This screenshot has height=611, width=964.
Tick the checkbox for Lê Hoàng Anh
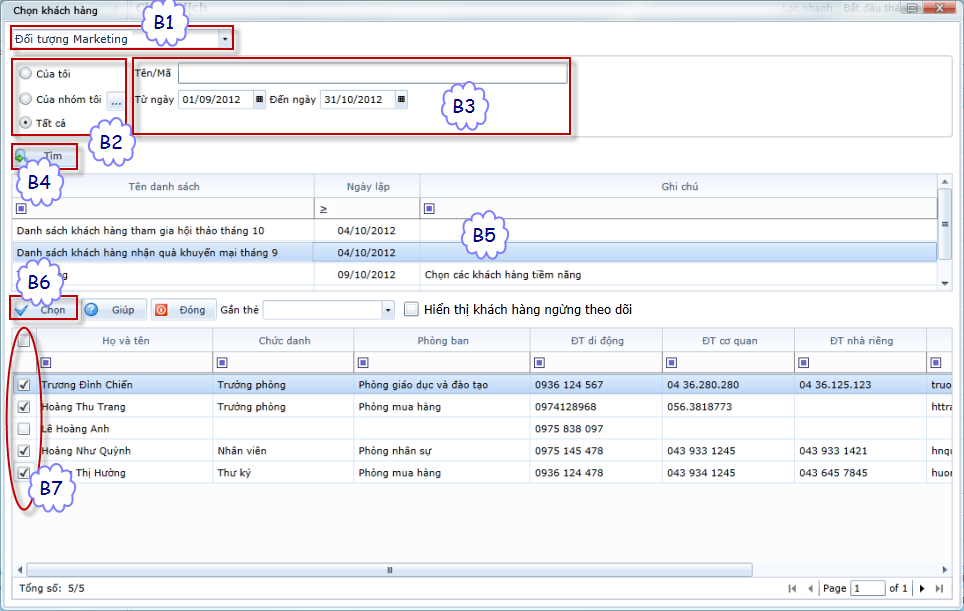coord(24,429)
